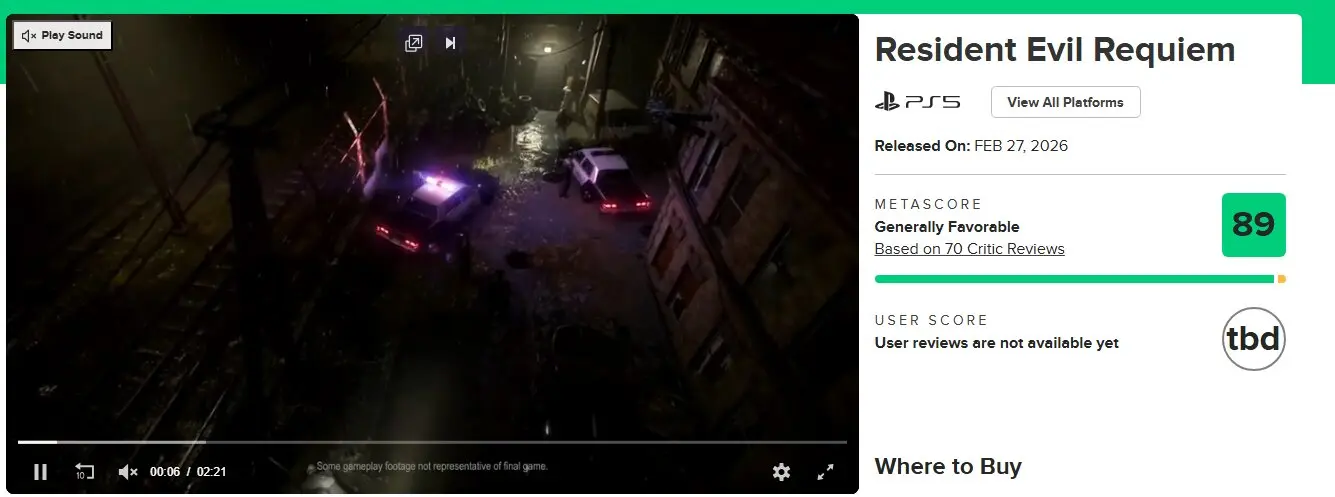Open video settings gear
This screenshot has height=497, width=1335.
(x=781, y=472)
